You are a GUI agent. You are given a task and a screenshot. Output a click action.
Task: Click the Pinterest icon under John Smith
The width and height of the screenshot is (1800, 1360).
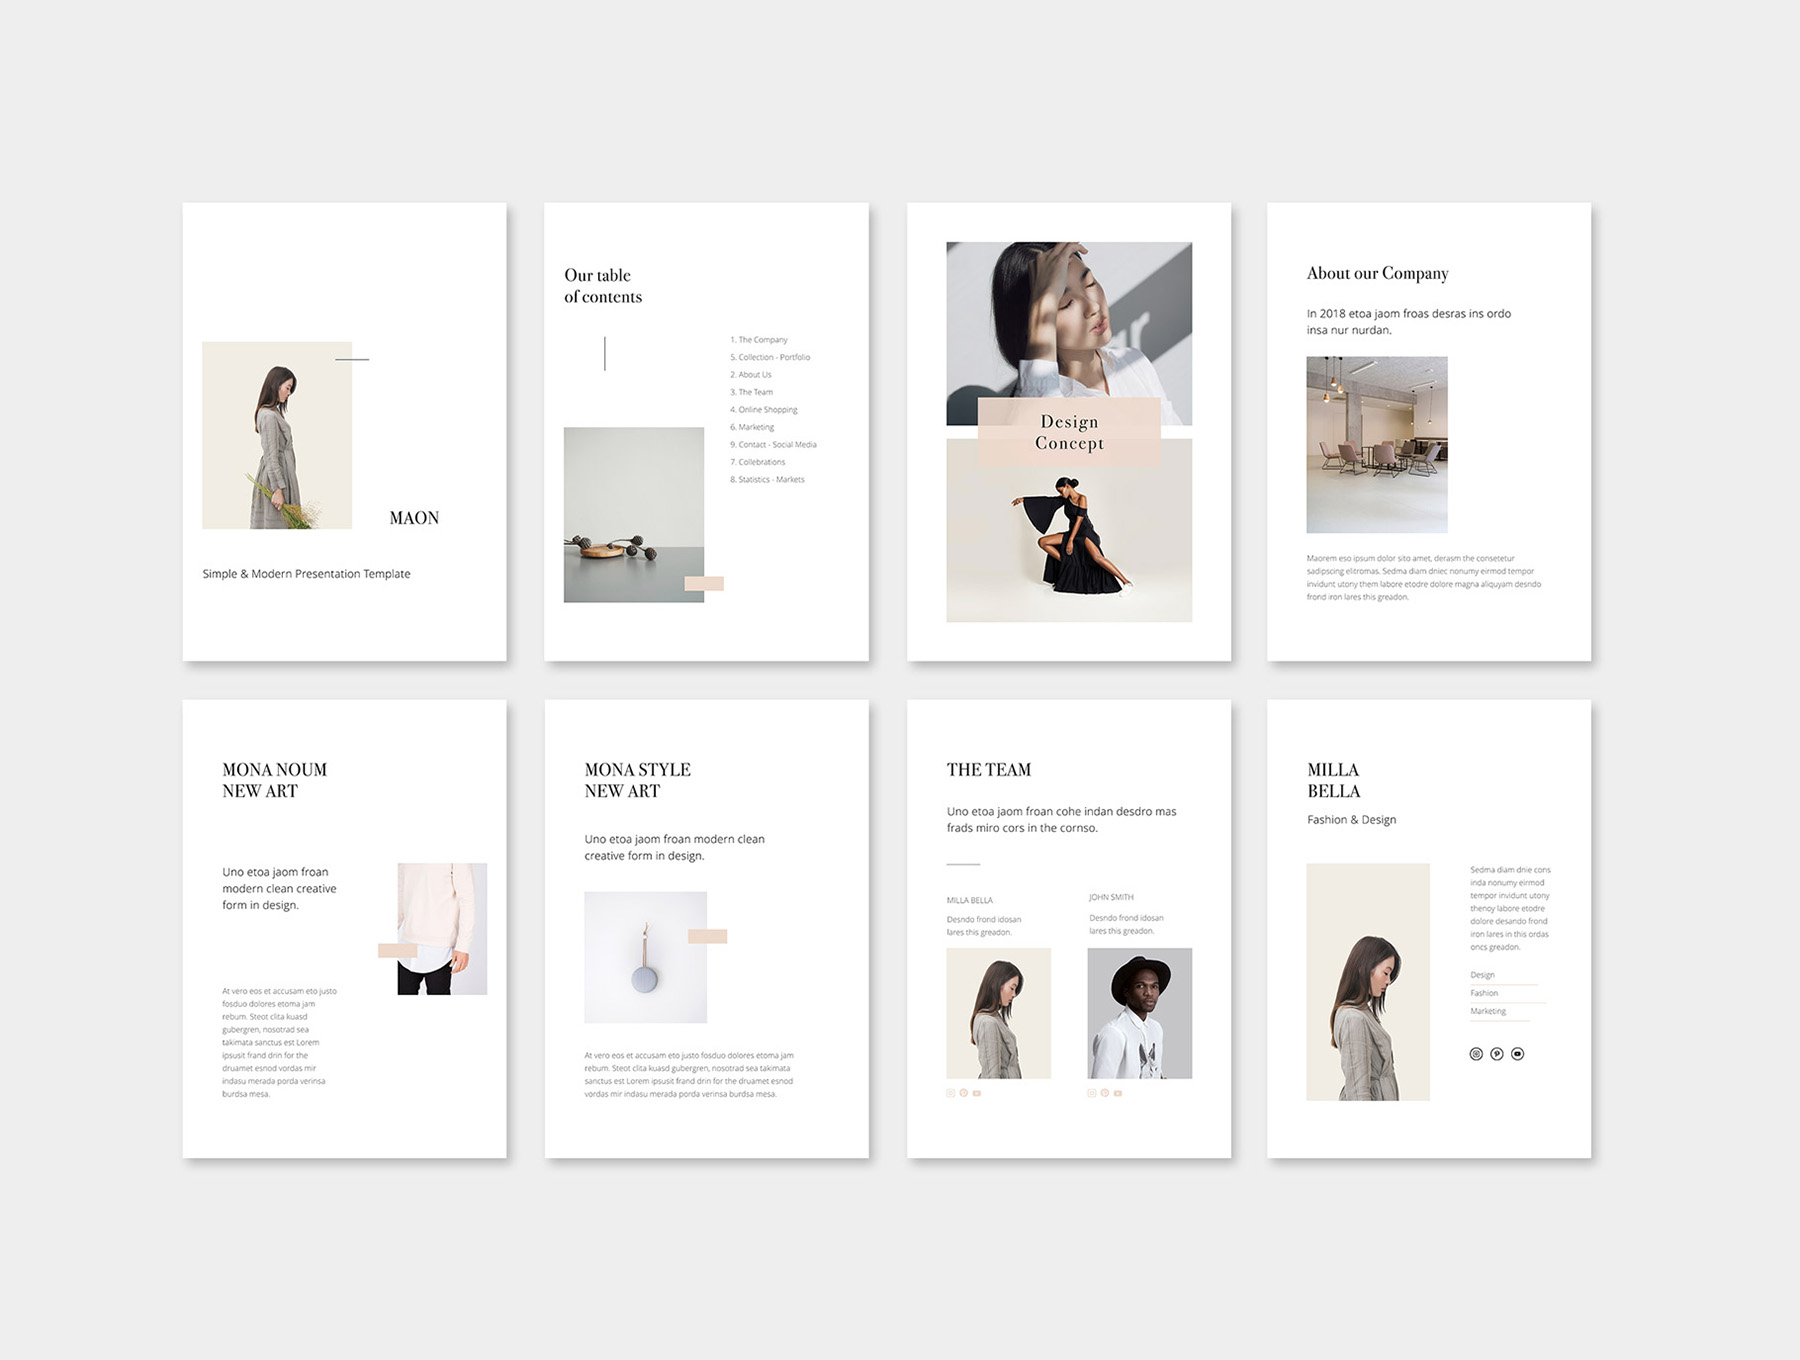click(x=1103, y=1093)
